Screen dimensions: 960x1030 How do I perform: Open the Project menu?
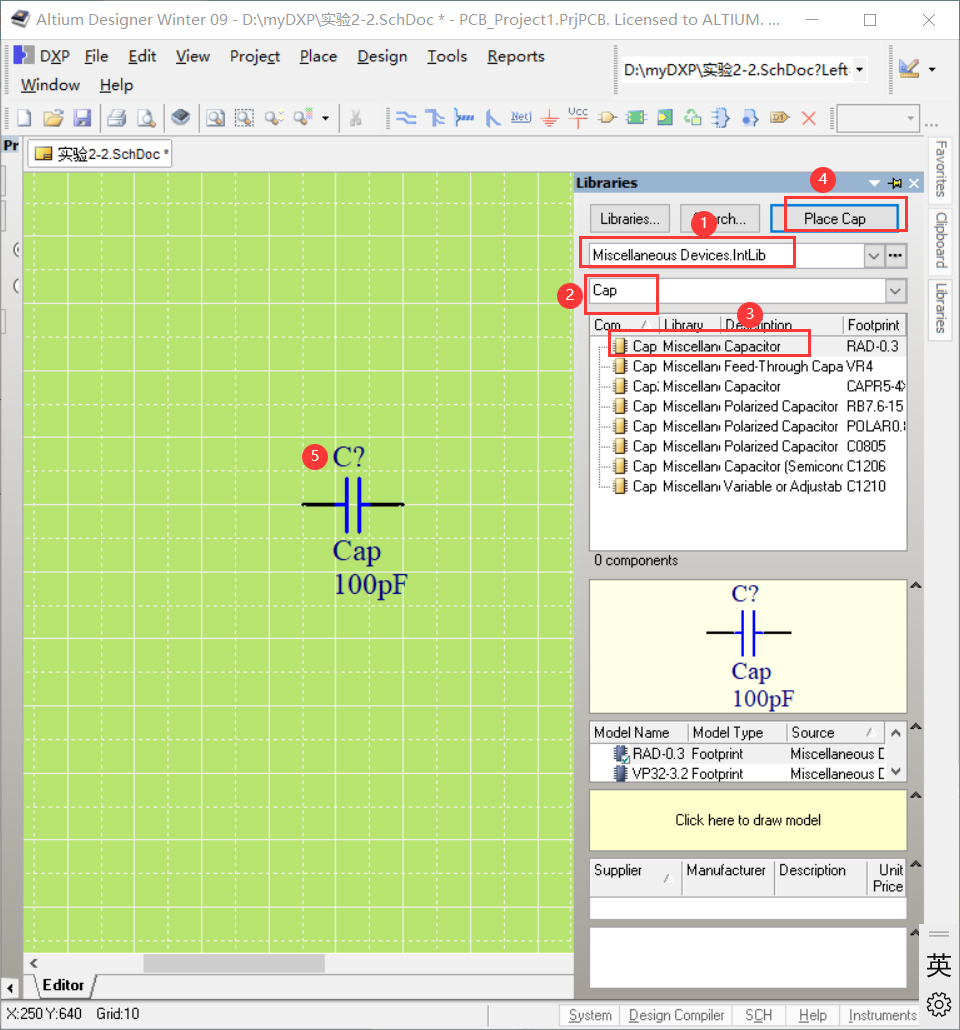[x=255, y=56]
